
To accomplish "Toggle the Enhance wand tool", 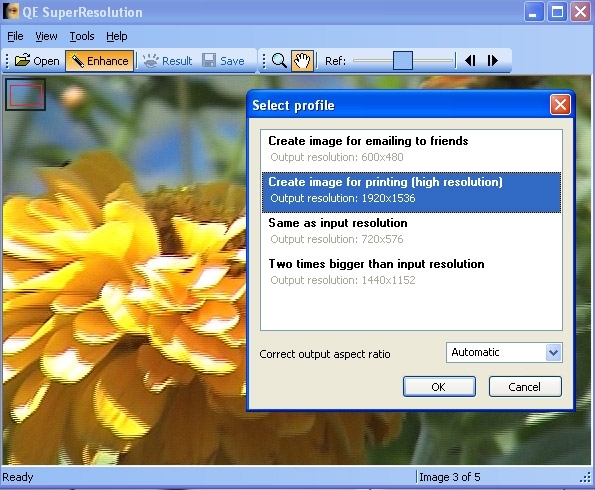I will point(99,61).
